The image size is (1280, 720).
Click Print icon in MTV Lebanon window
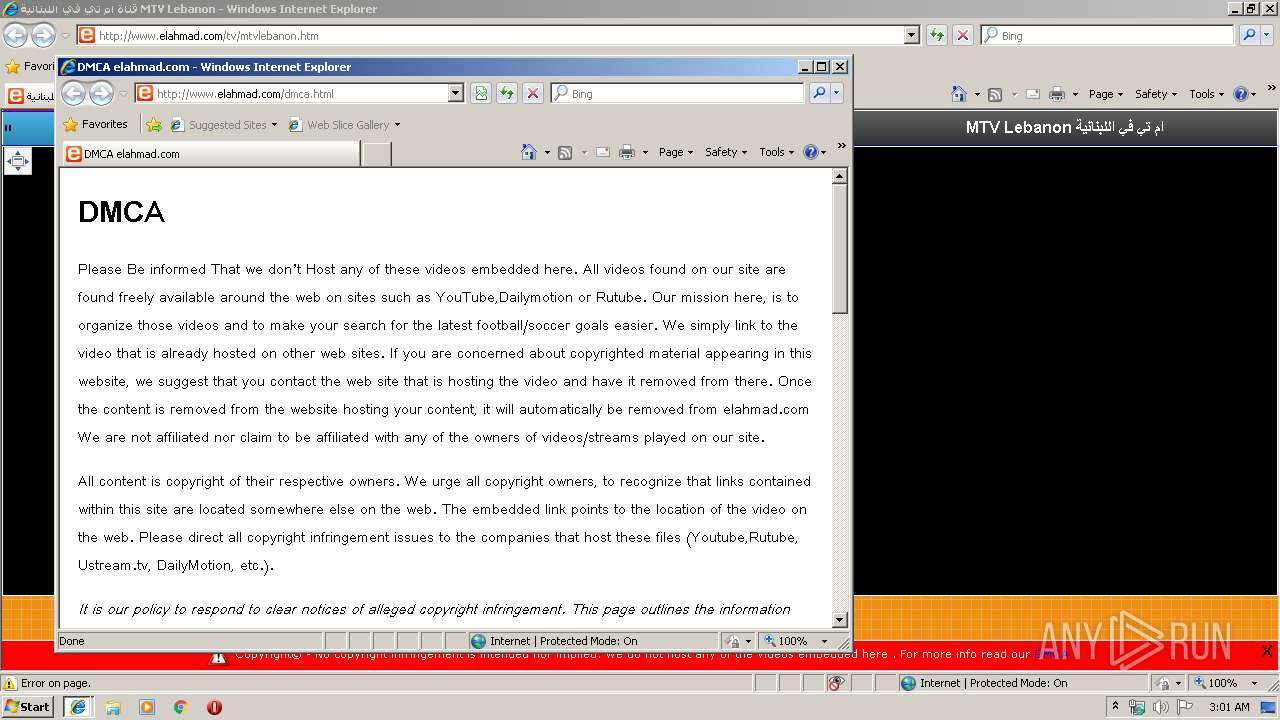[x=1057, y=94]
